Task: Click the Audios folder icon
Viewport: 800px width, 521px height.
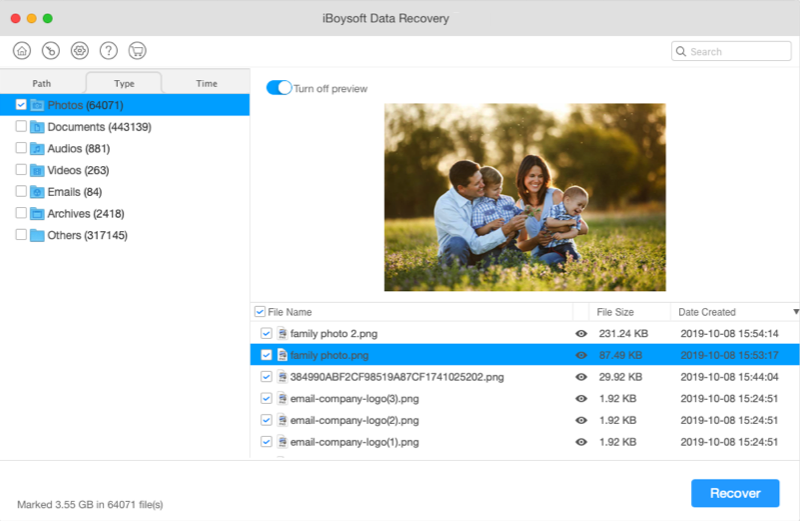Action: coord(37,148)
